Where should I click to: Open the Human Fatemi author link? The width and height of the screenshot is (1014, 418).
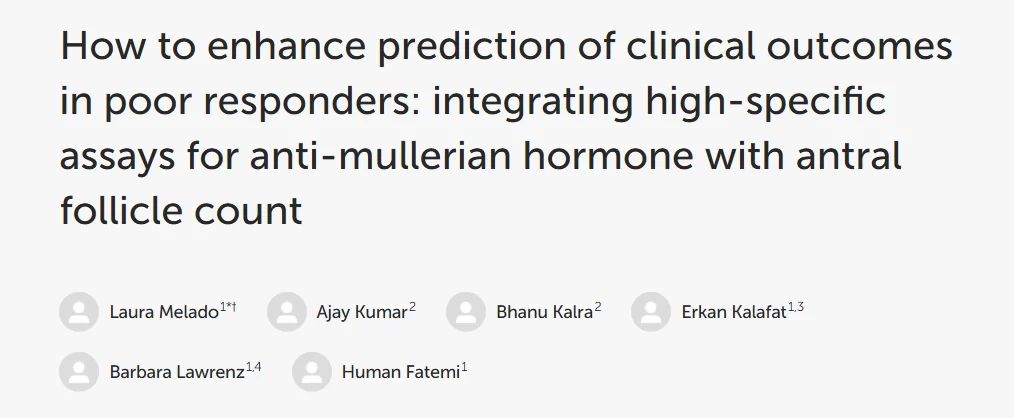coord(400,373)
